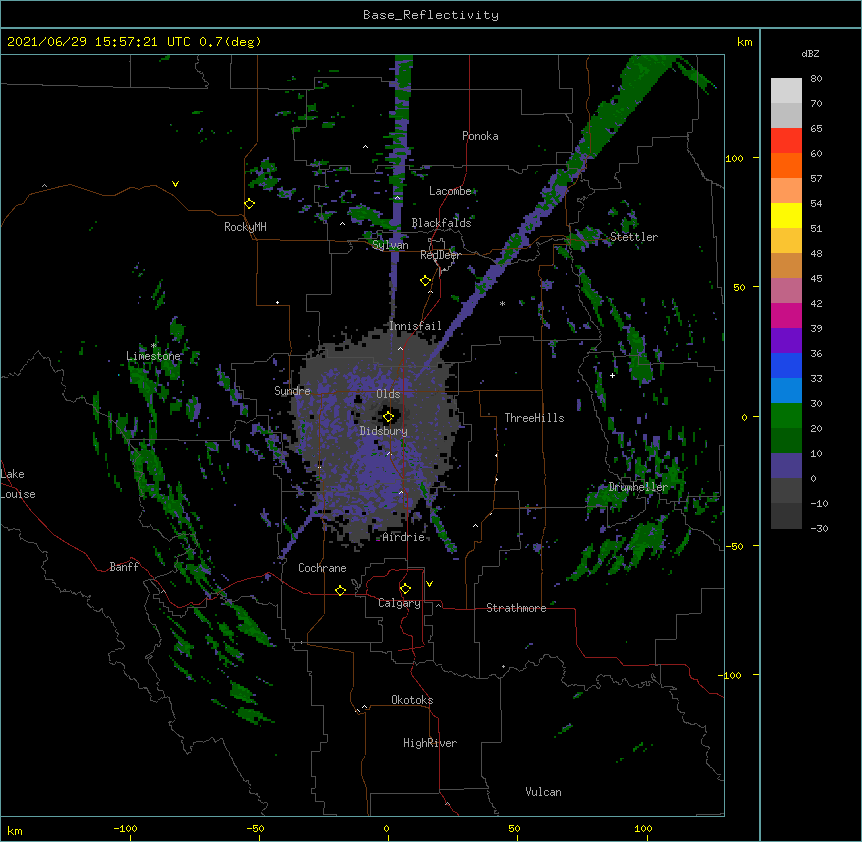862x842 pixels.
Task: Click the ThreeHills label
Action: point(534,418)
